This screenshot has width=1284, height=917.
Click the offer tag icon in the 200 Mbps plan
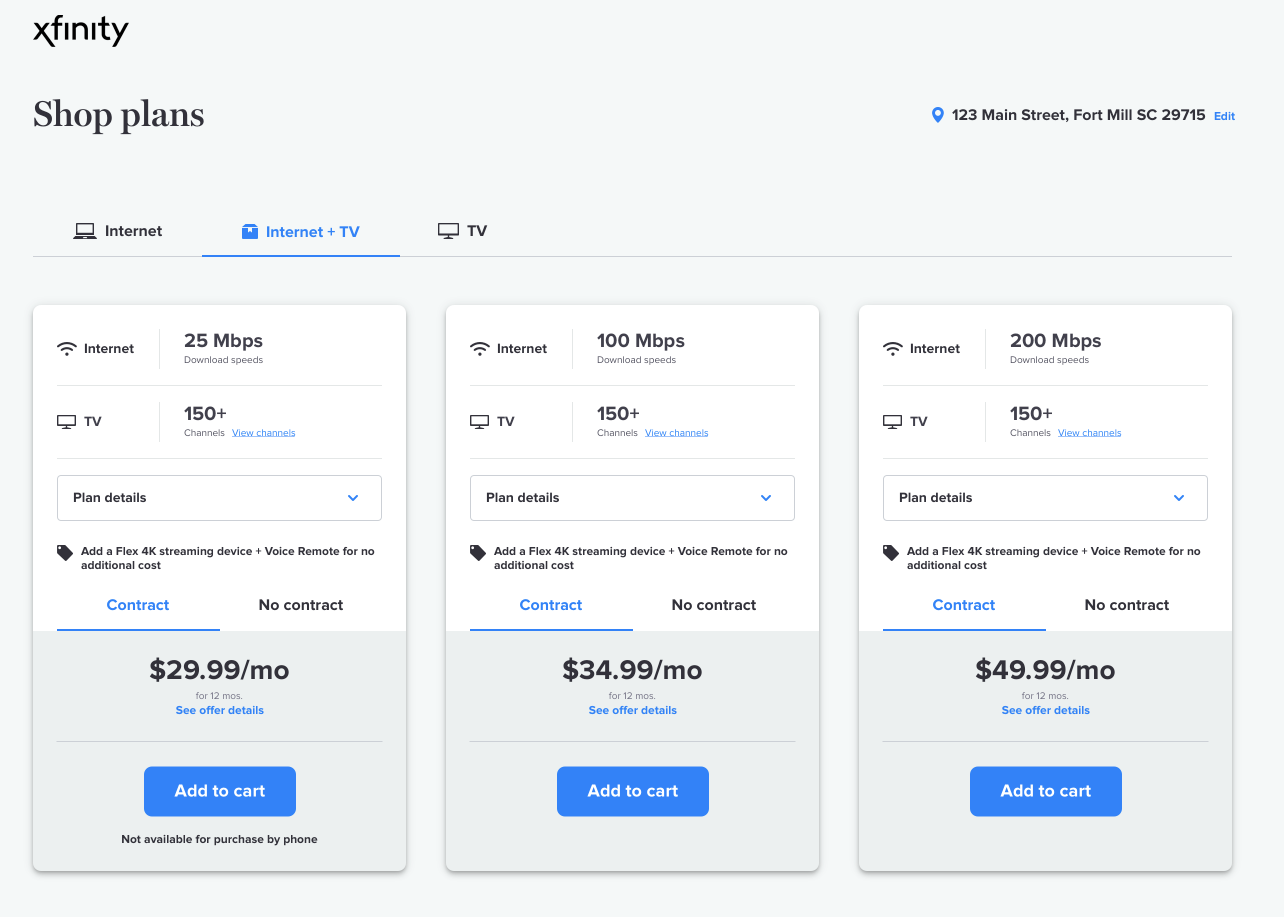pyautogui.click(x=891, y=552)
